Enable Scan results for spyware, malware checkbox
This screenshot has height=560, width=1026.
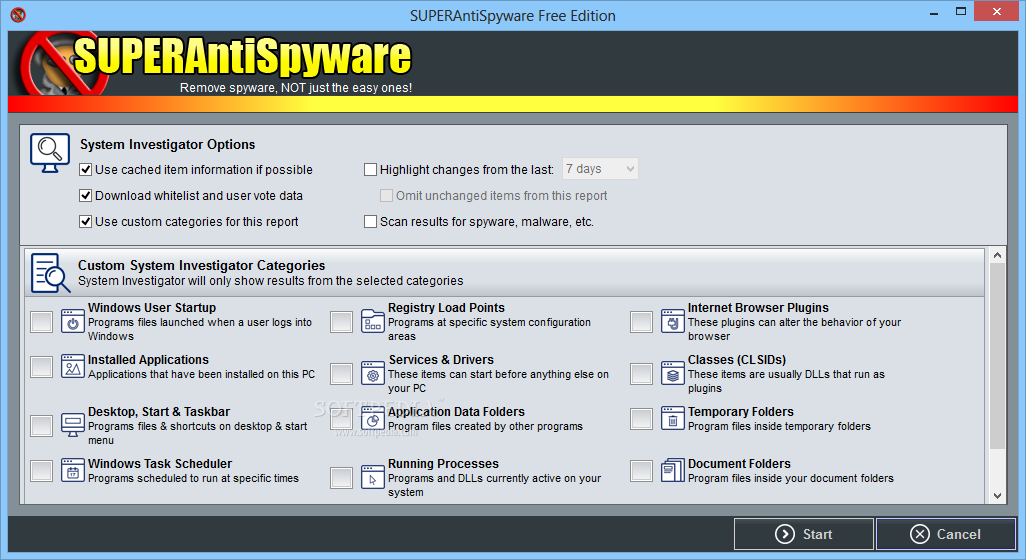(370, 222)
